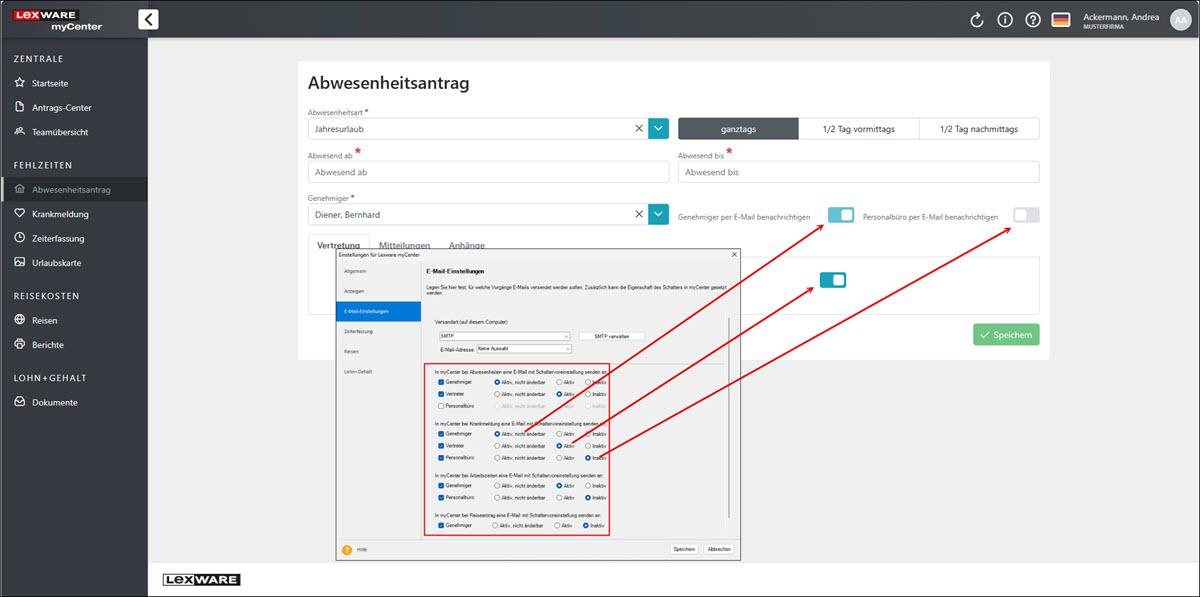Clear the Jahresurlaub selection with X
1200x597 pixels.
(x=639, y=128)
